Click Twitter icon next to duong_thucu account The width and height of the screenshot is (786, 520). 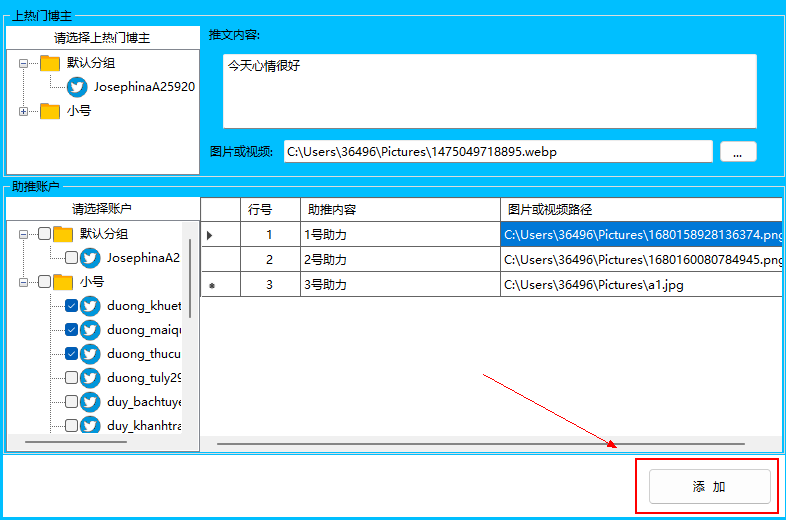click(90, 354)
